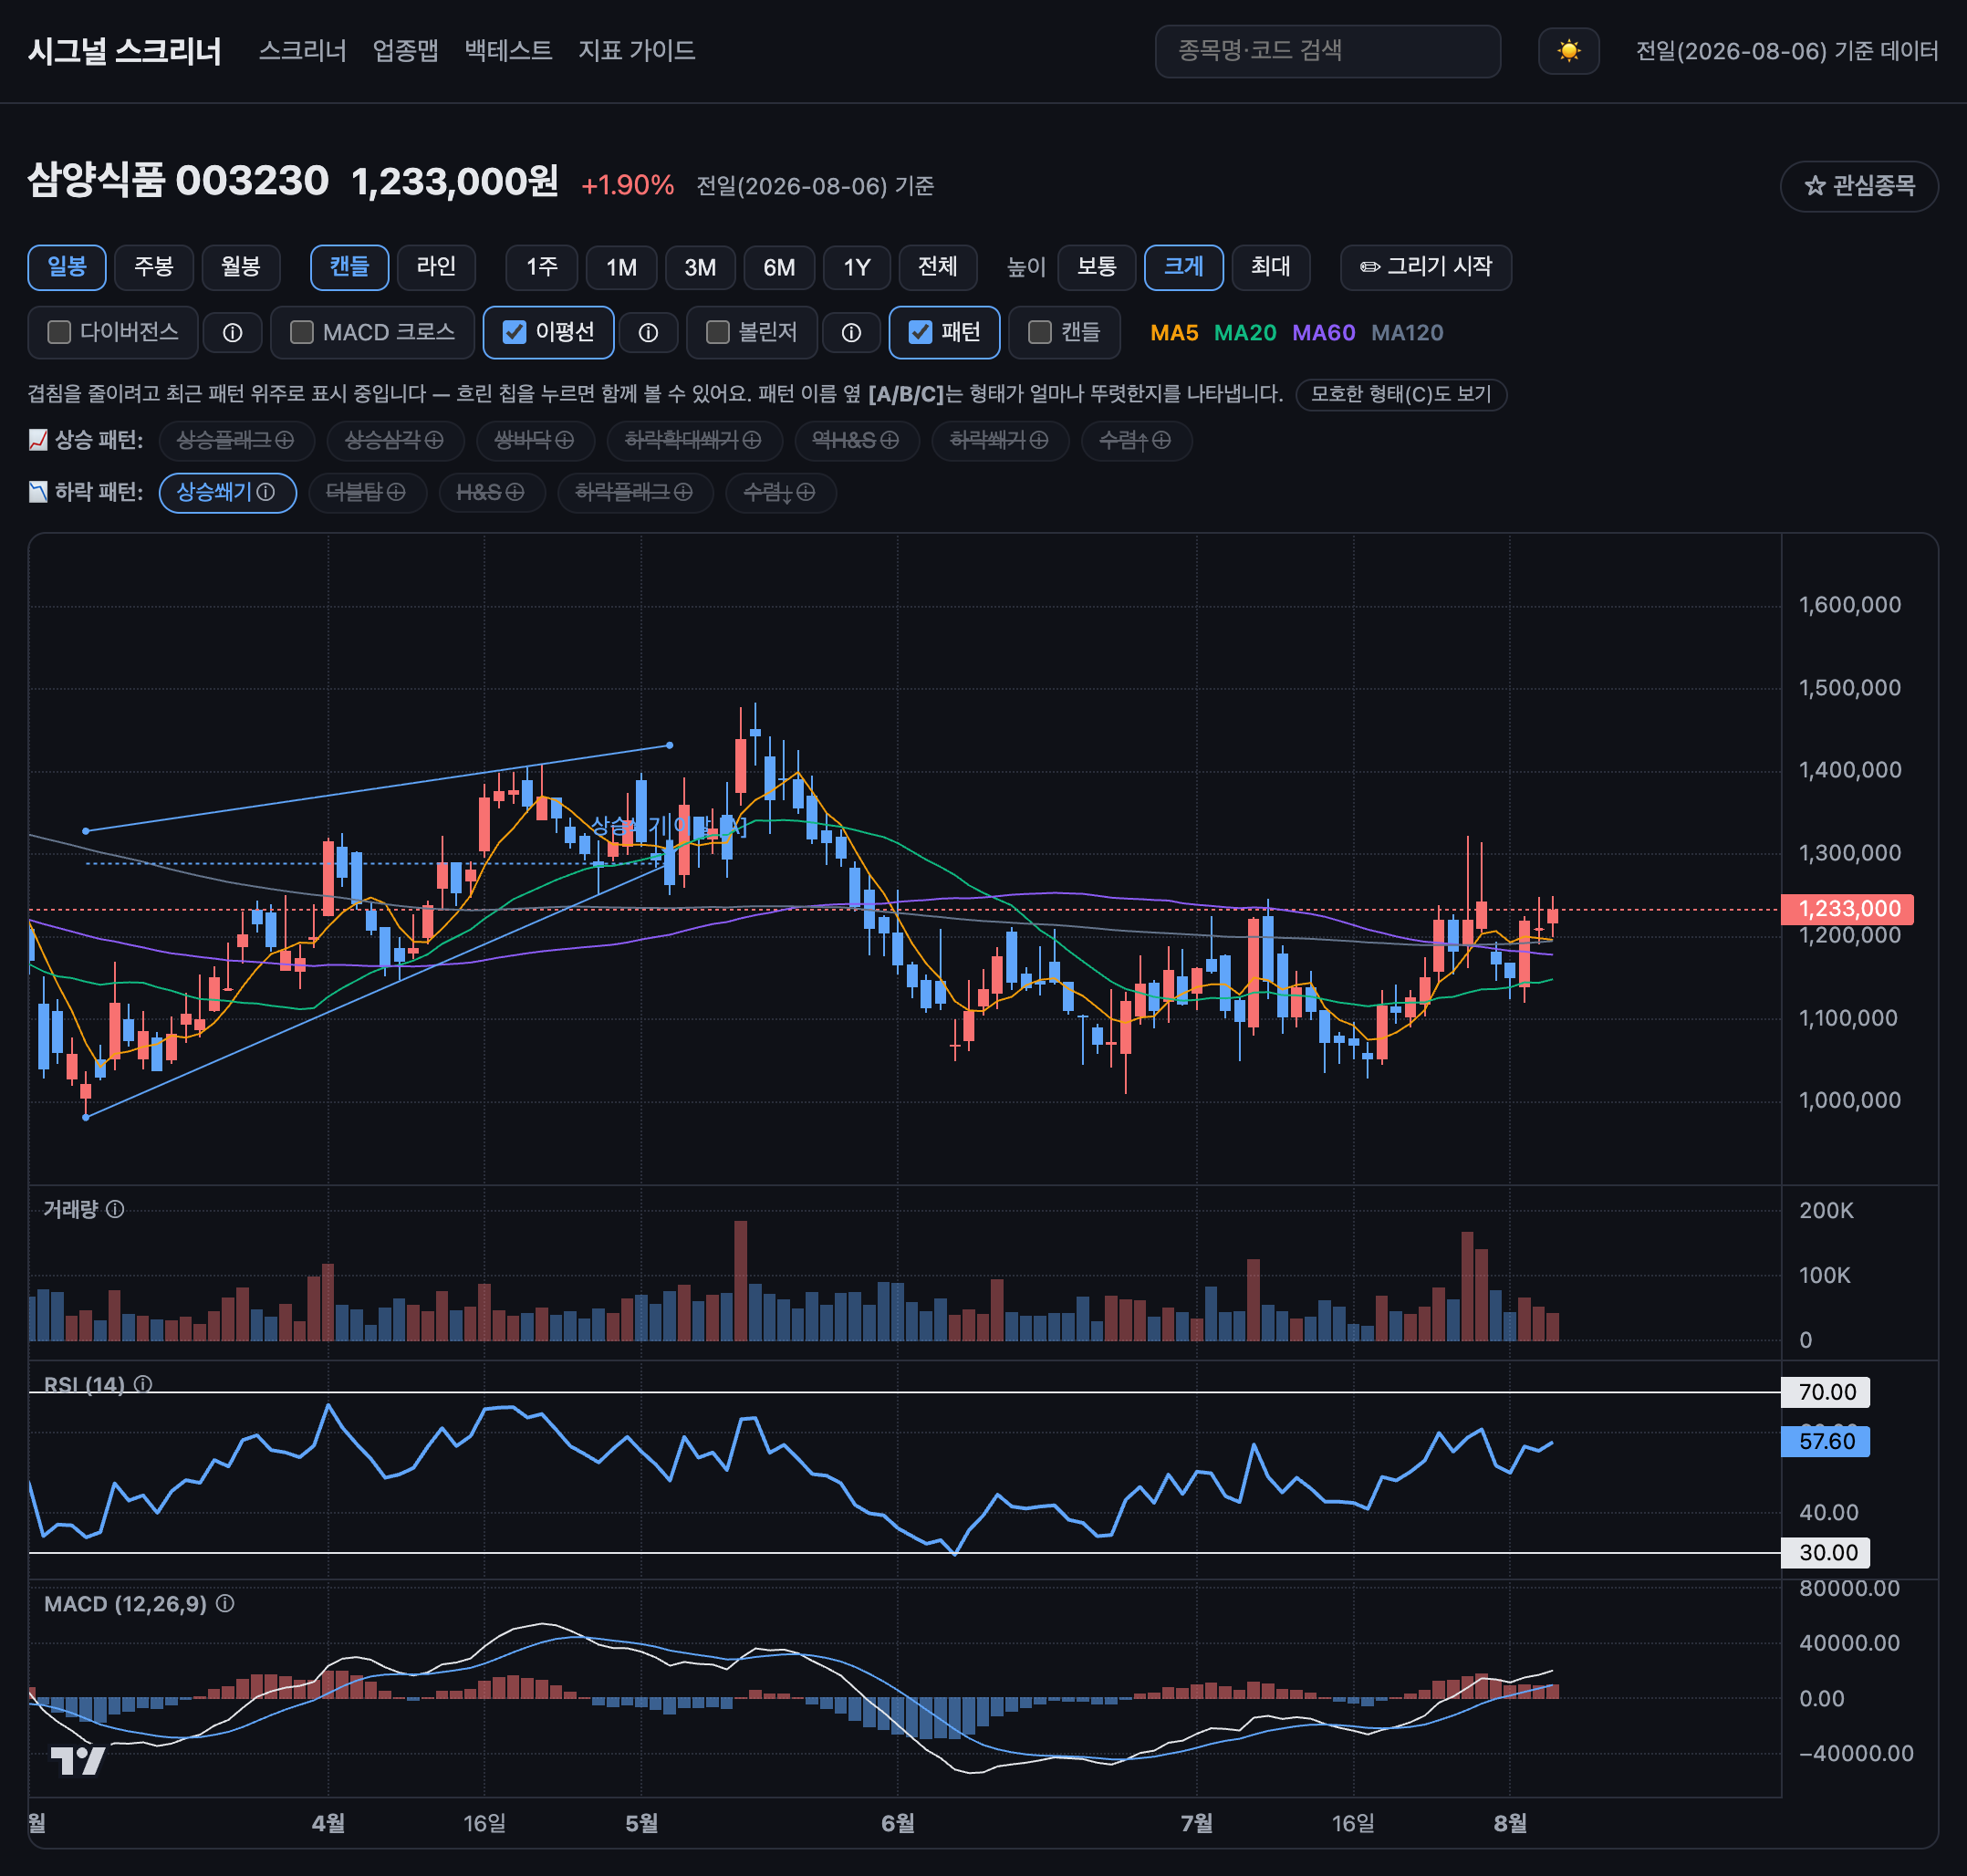Open the 백테스트 page

508,51
